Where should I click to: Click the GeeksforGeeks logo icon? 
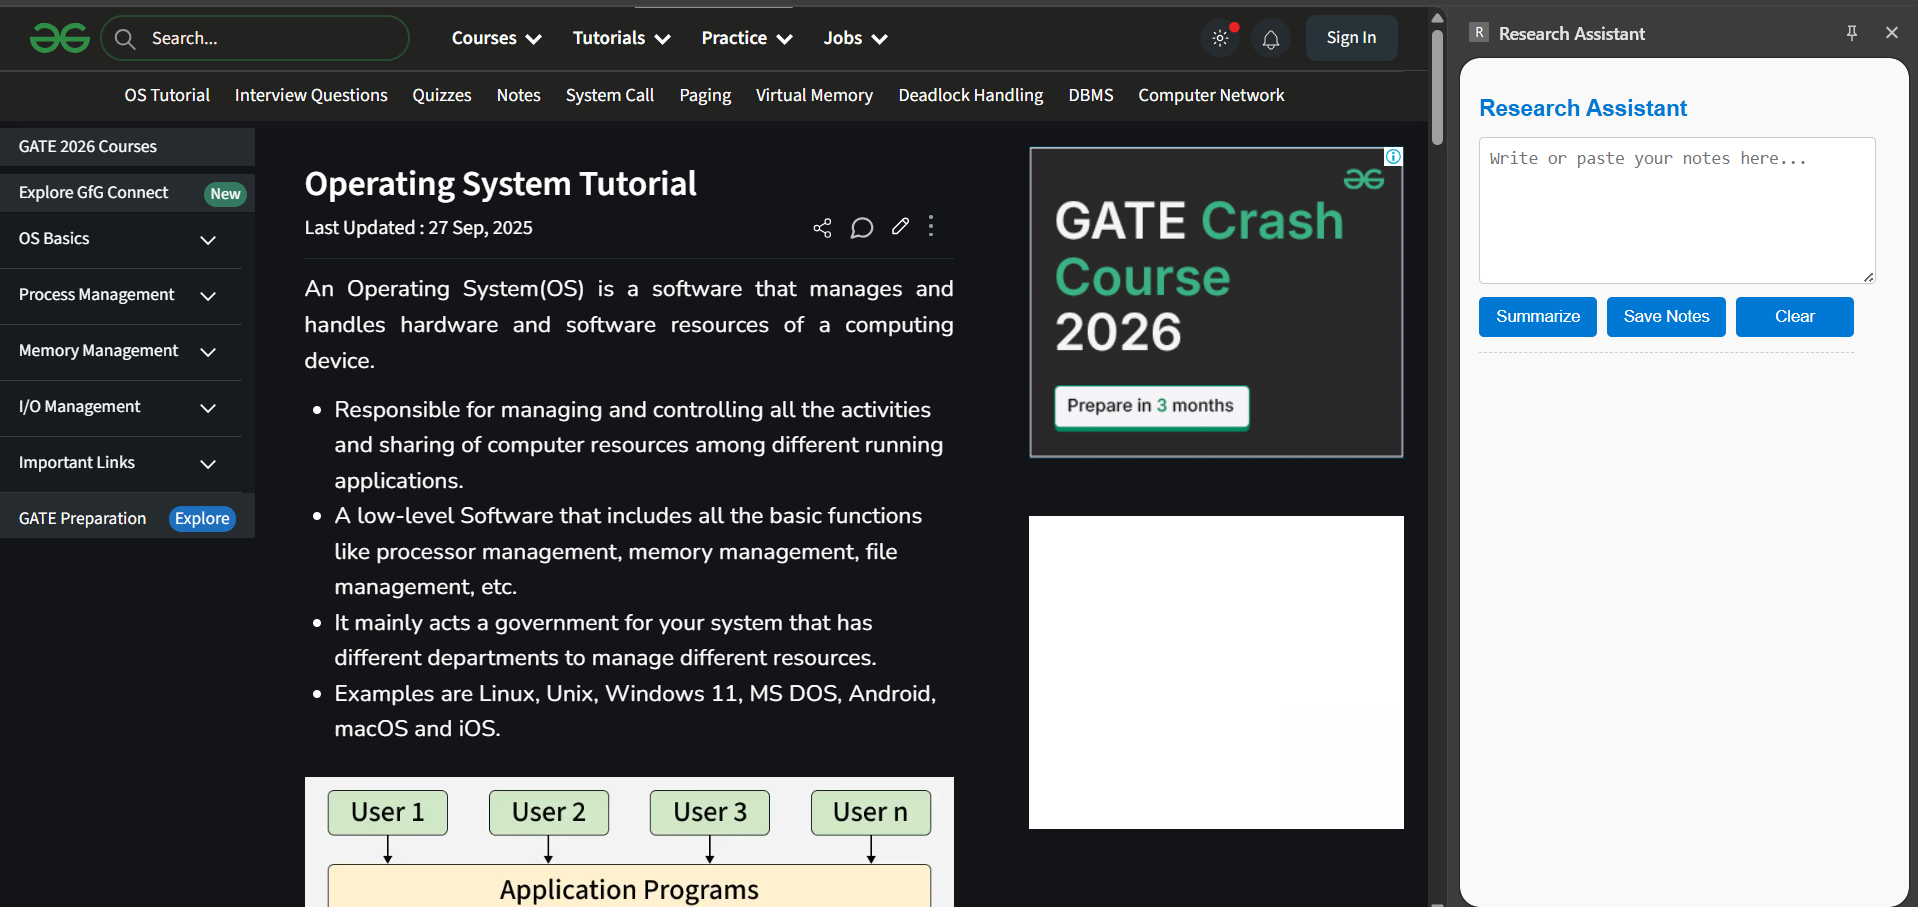[x=60, y=38]
